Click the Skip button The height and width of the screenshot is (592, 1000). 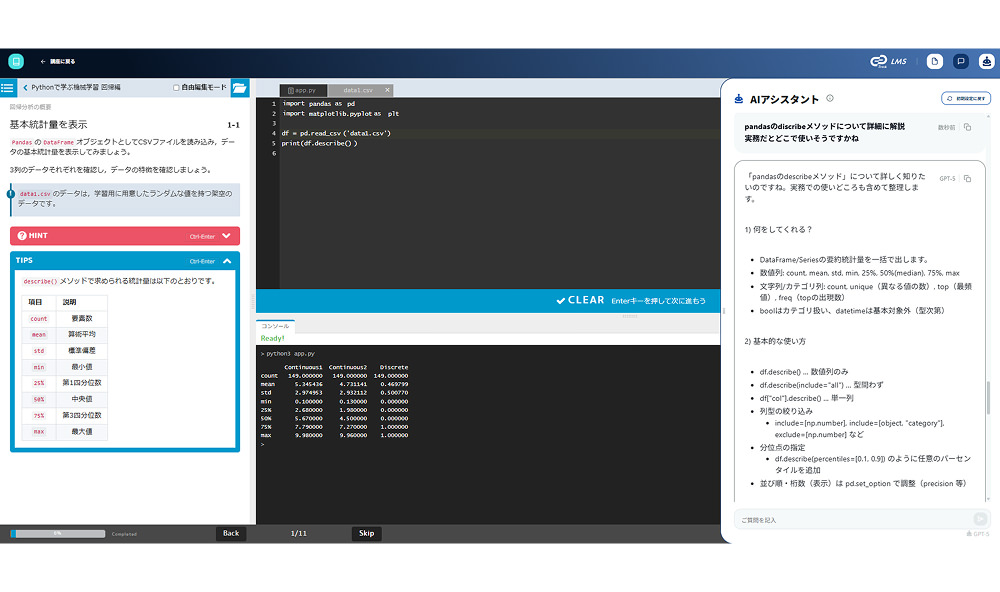[366, 533]
